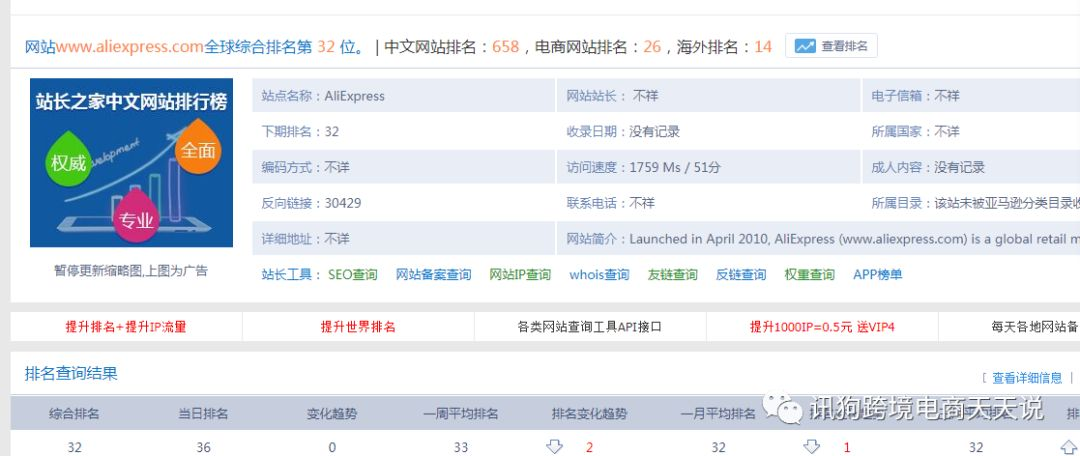This screenshot has height=456, width=1080.
Task: Click 提升排名+提升IP流量 banner link
Action: pyautogui.click(x=126, y=327)
